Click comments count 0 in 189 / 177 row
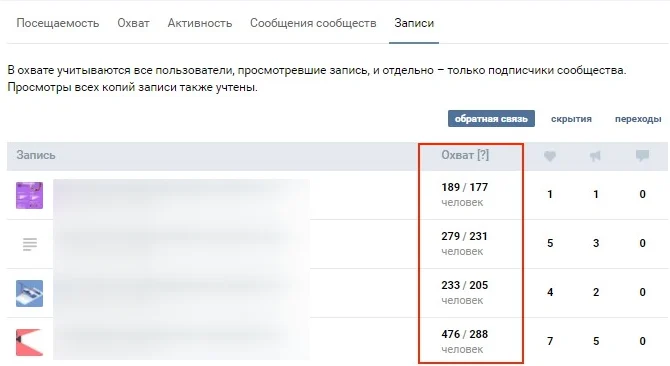The height and width of the screenshot is (366, 670). (x=642, y=194)
